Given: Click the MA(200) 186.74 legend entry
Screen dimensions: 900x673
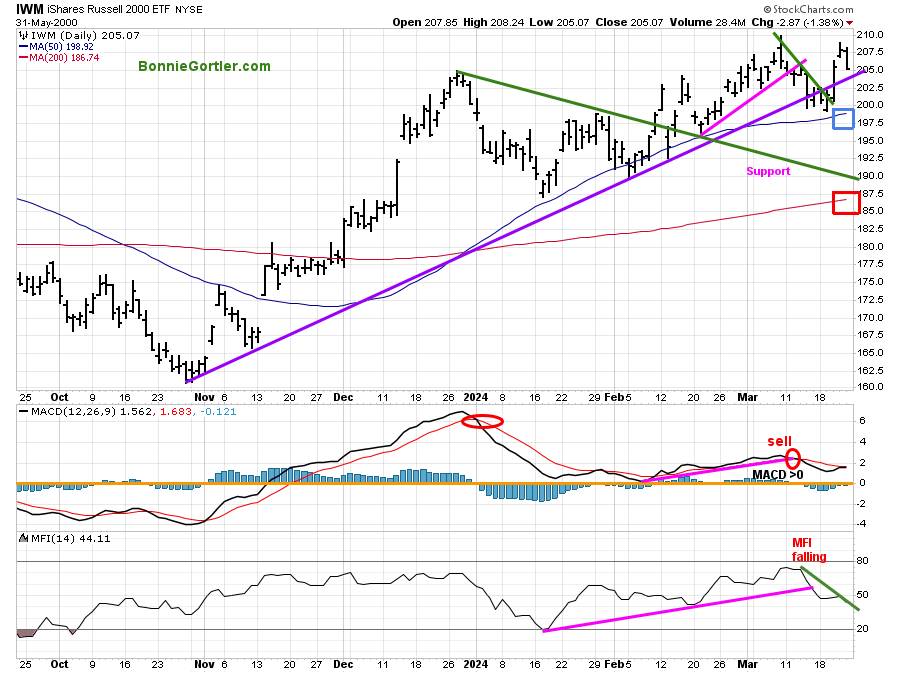Looking at the screenshot, I should (x=64, y=58).
